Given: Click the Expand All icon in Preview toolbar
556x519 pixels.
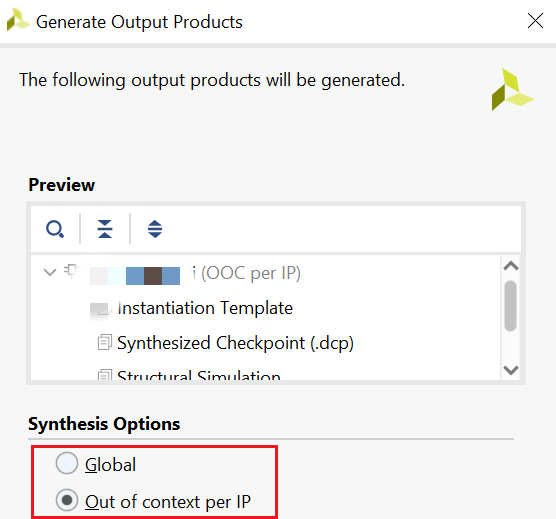Looking at the screenshot, I should 155,229.
